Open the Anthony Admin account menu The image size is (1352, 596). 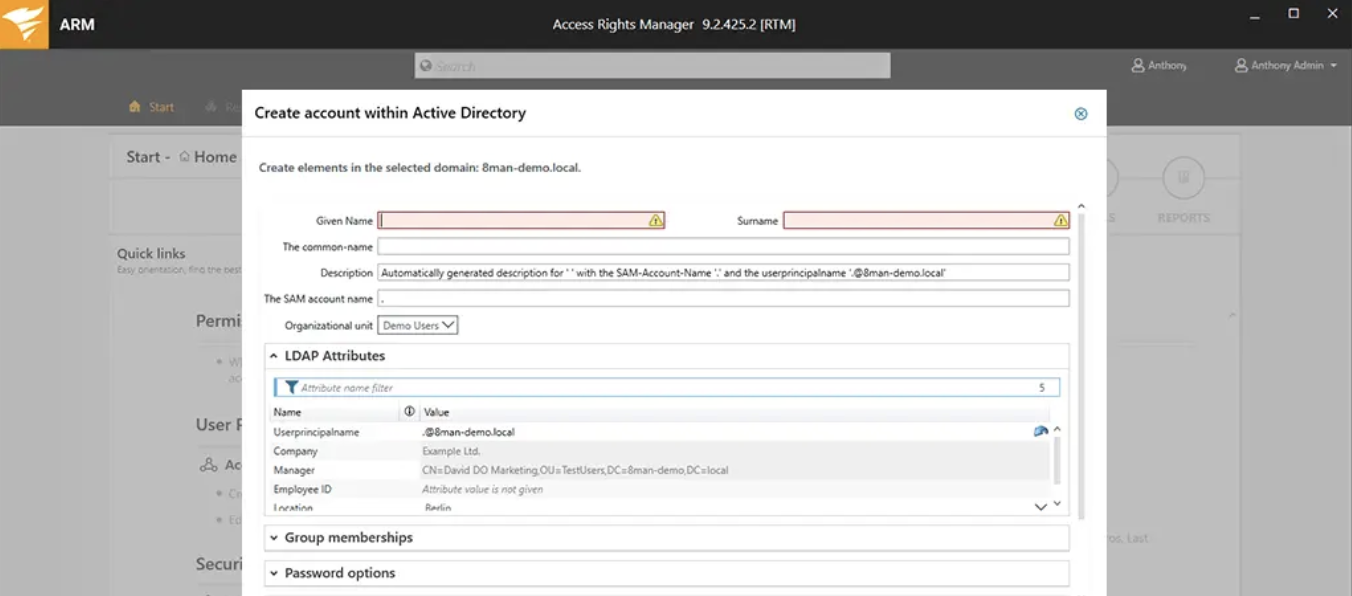pyautogui.click(x=1286, y=65)
